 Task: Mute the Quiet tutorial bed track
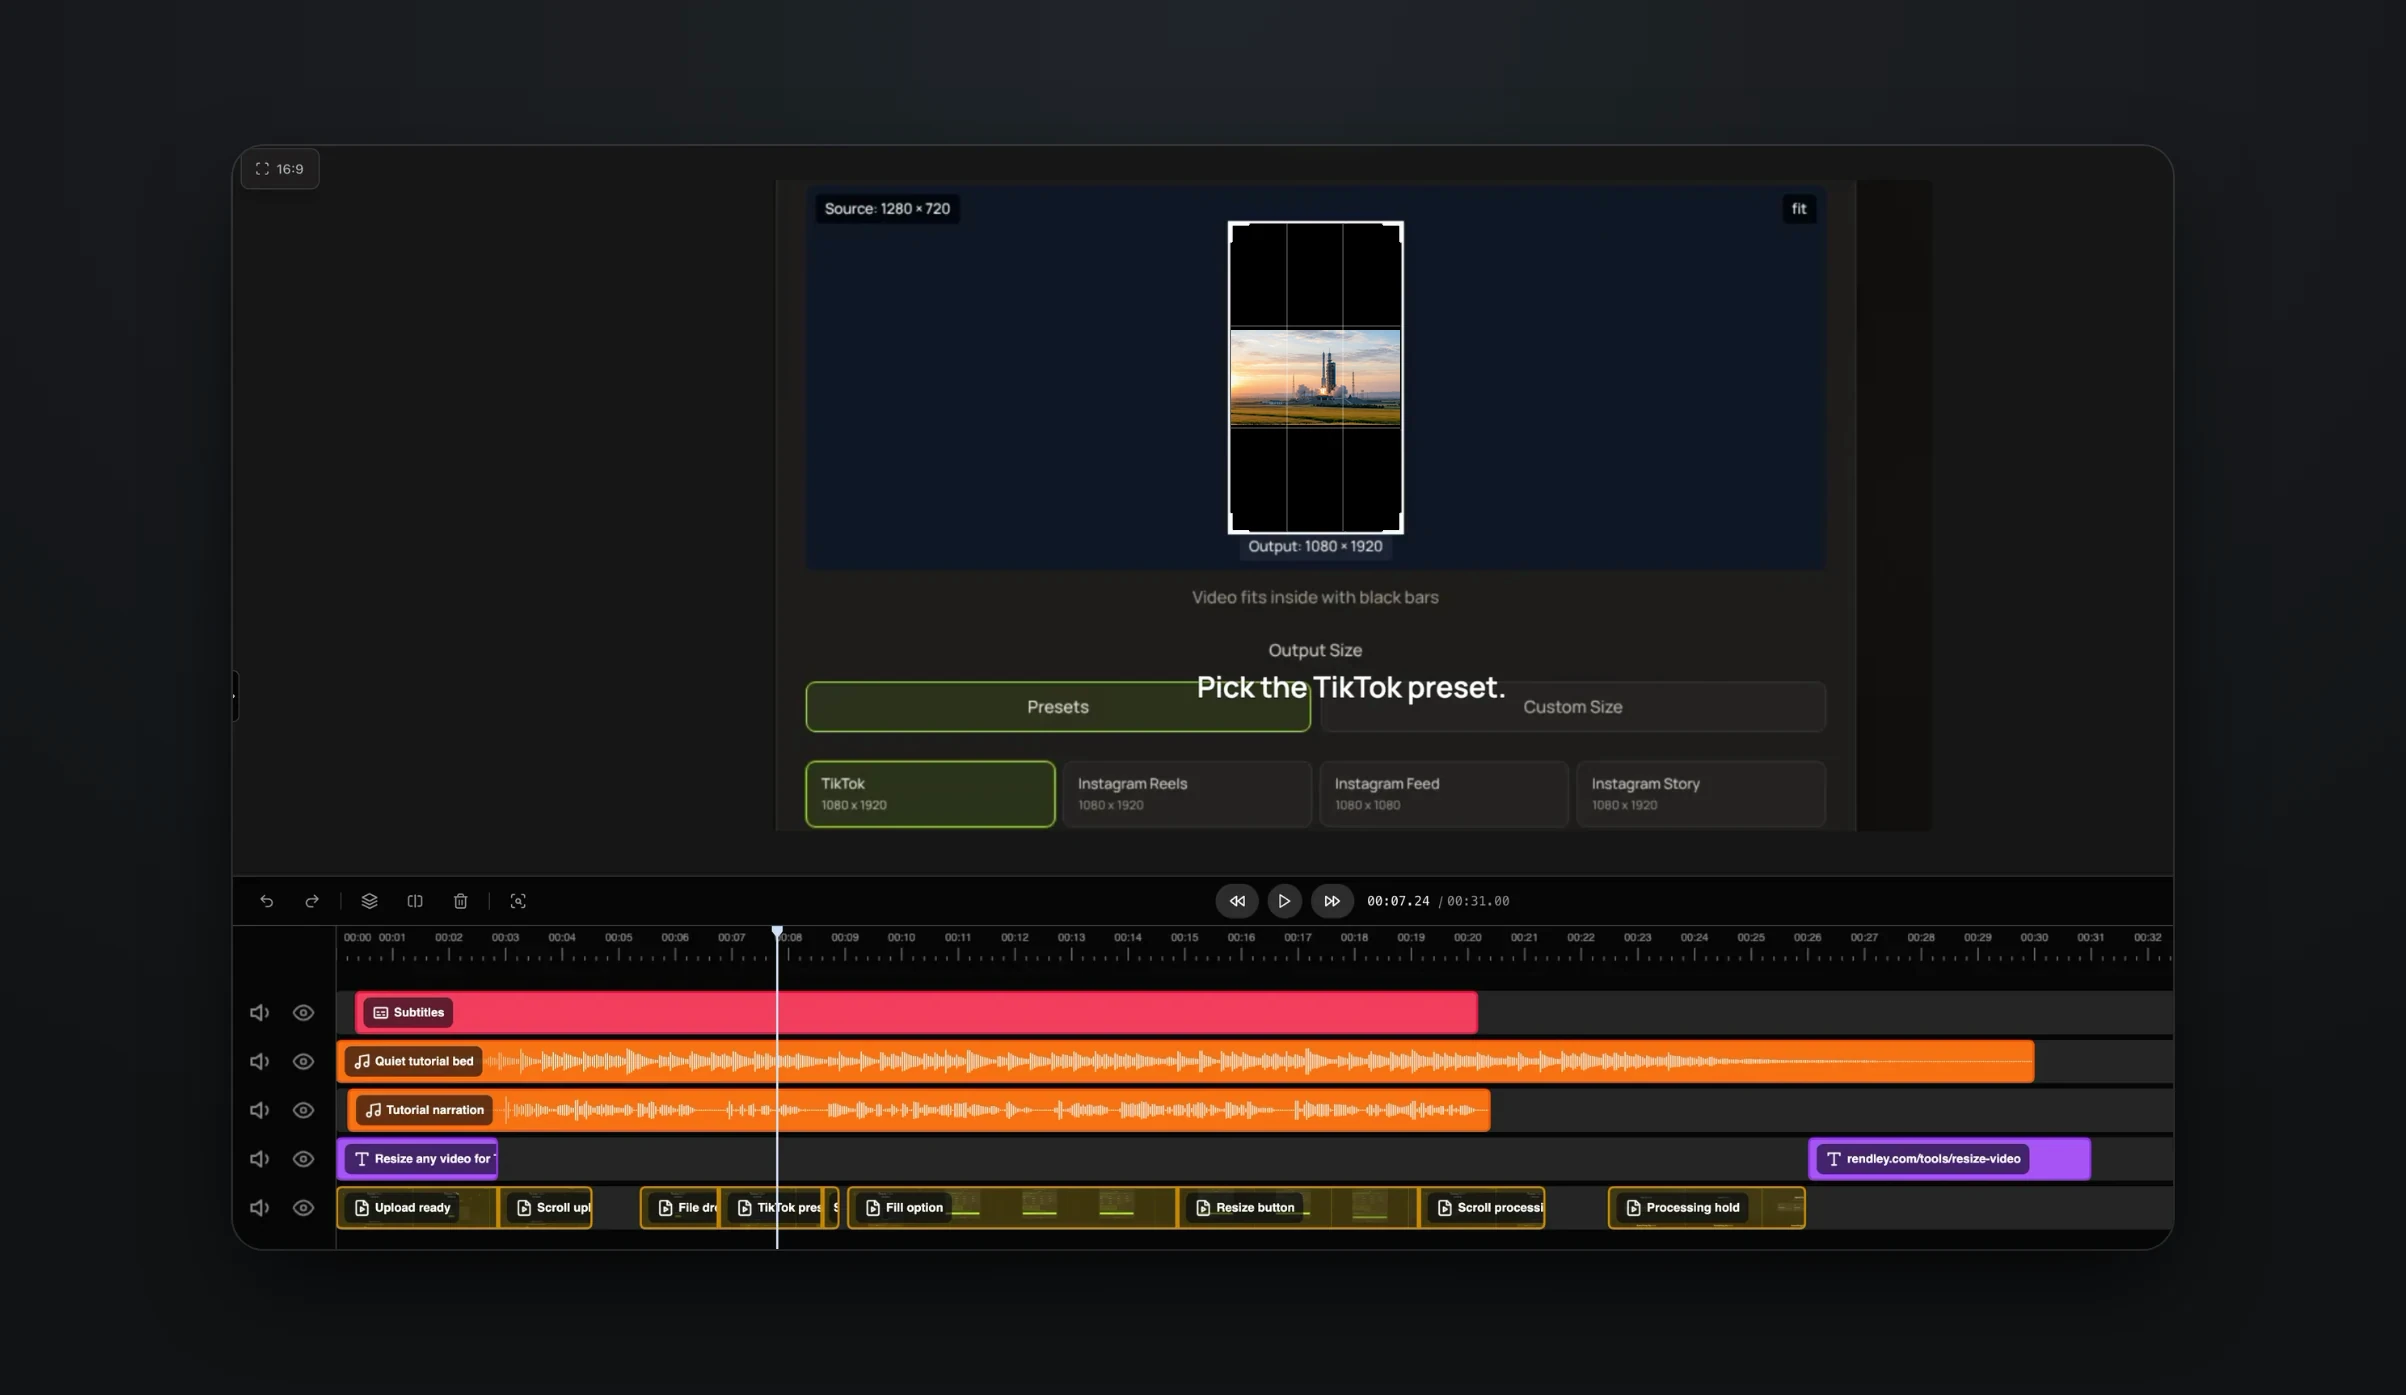tap(259, 1062)
